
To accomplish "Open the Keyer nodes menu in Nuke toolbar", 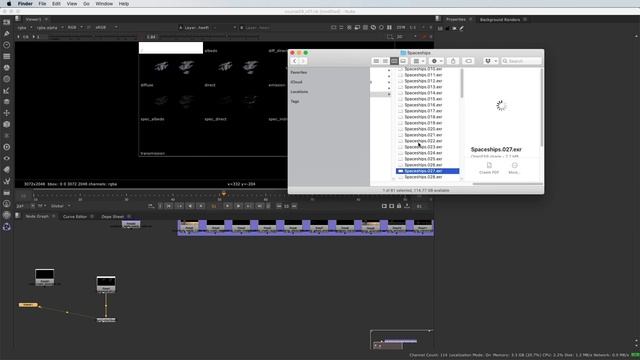I will (7, 91).
